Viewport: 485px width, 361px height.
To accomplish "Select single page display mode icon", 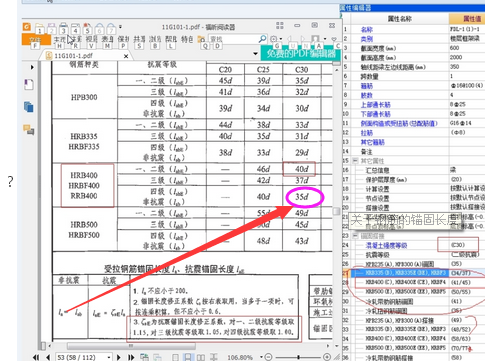I will tap(175, 357).
